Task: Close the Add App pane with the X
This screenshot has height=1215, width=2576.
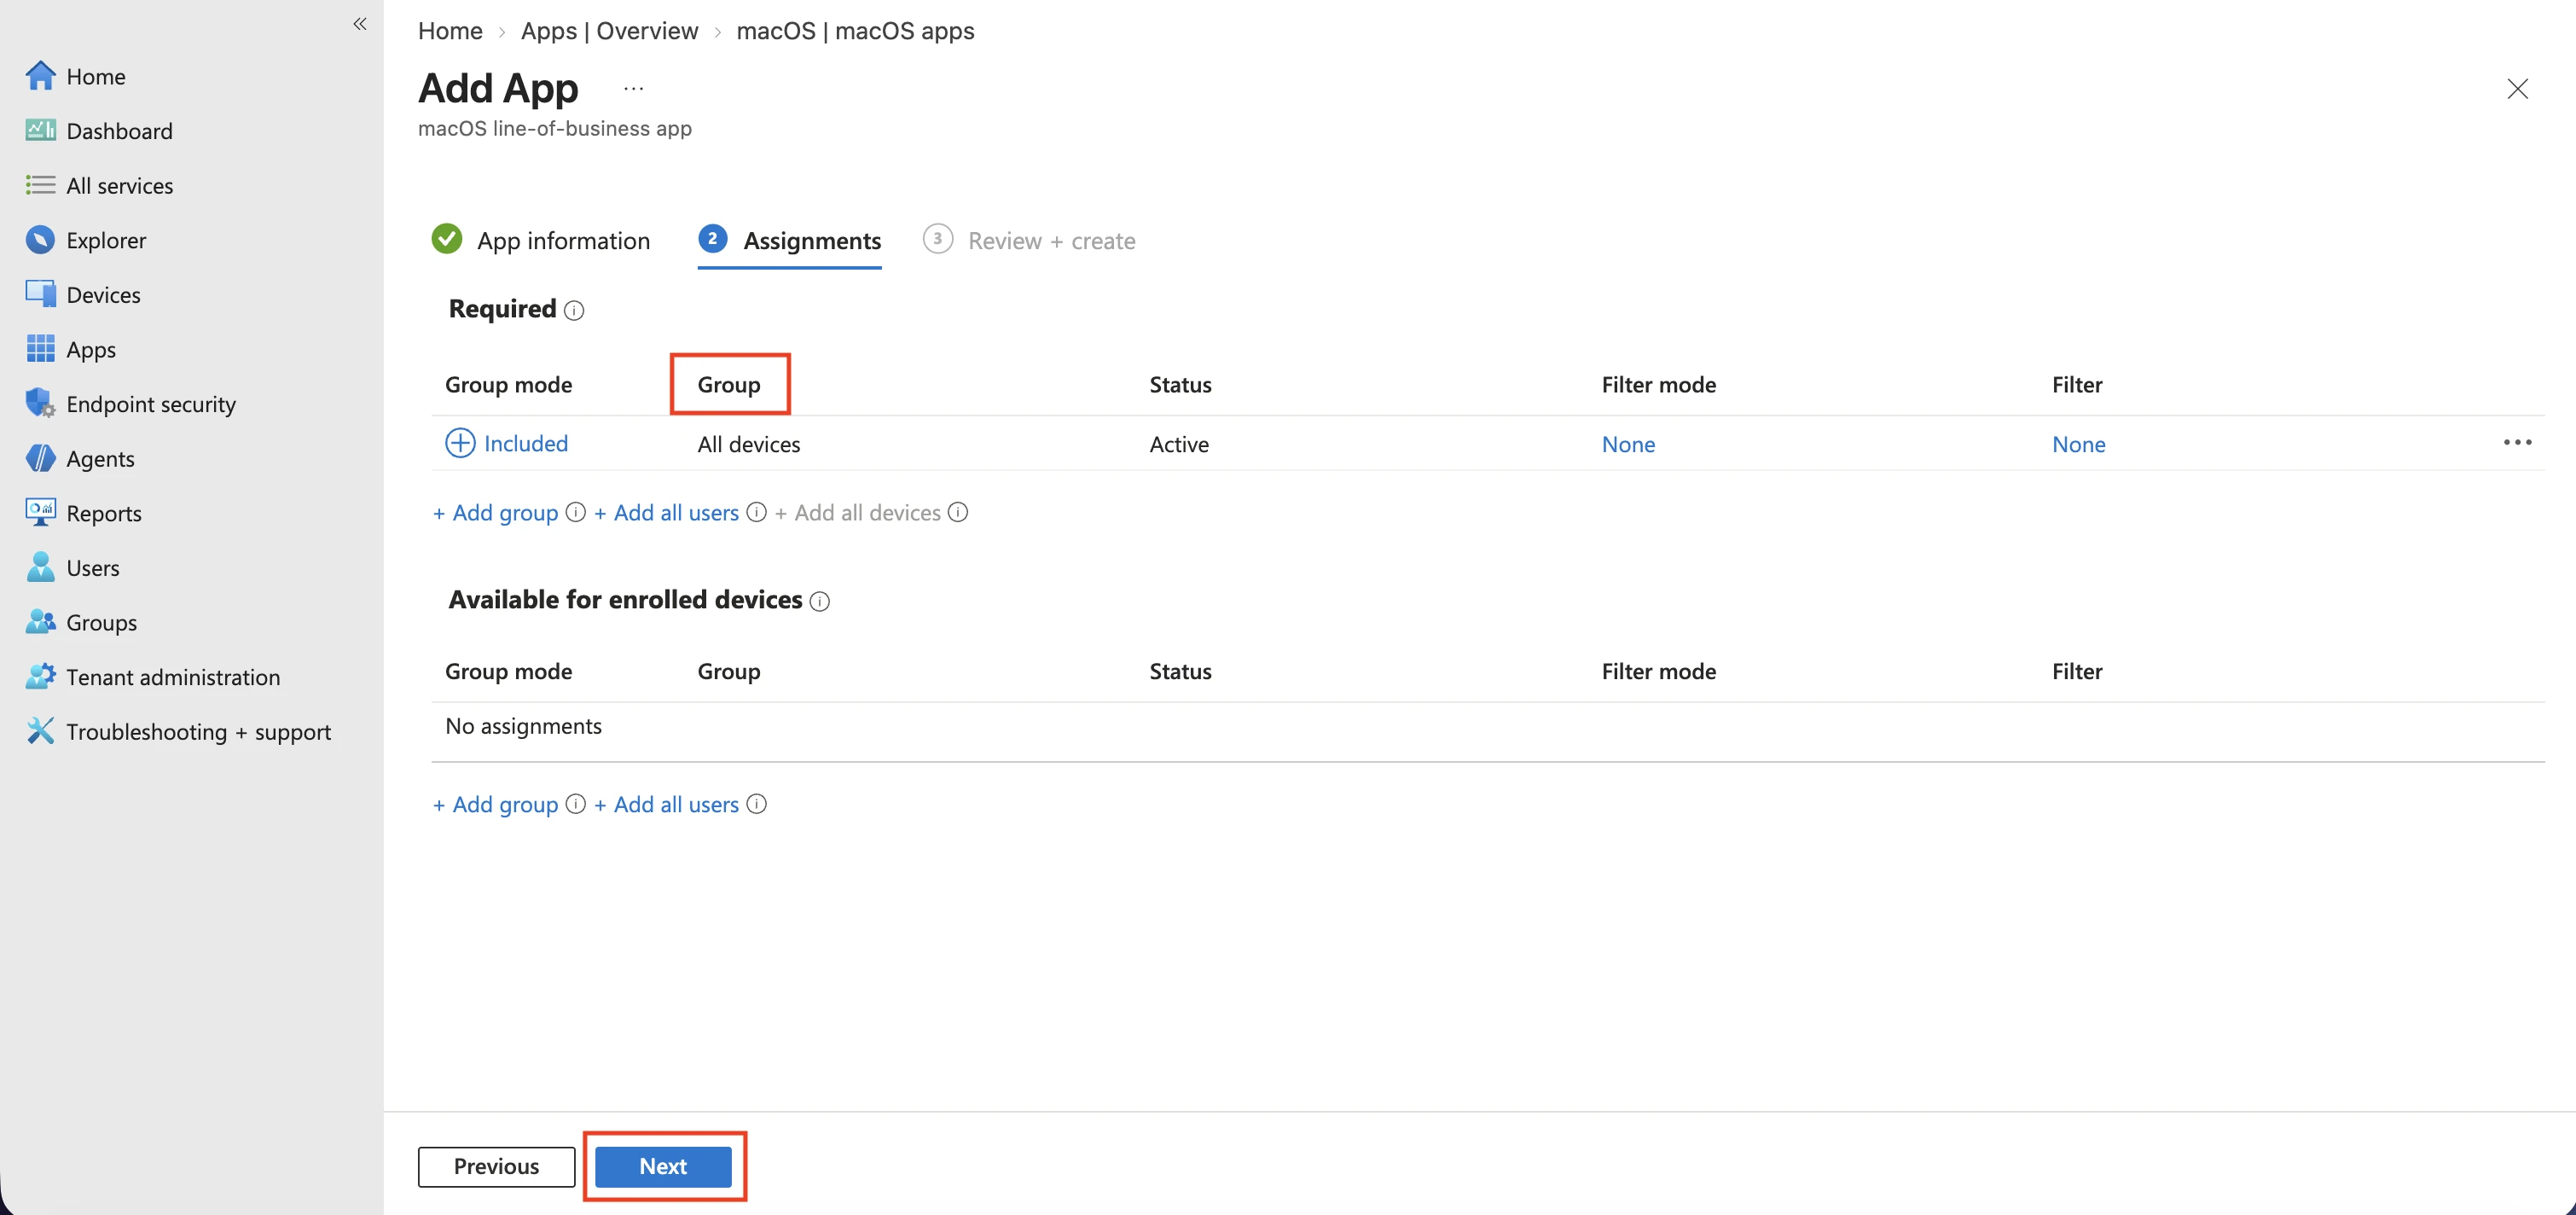Action: click(2517, 89)
